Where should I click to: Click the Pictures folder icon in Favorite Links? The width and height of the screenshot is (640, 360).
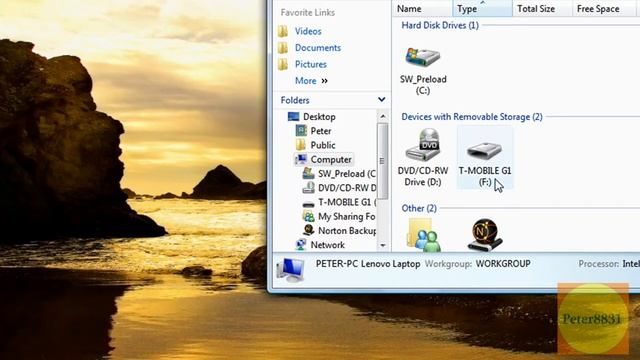pyautogui.click(x=283, y=64)
